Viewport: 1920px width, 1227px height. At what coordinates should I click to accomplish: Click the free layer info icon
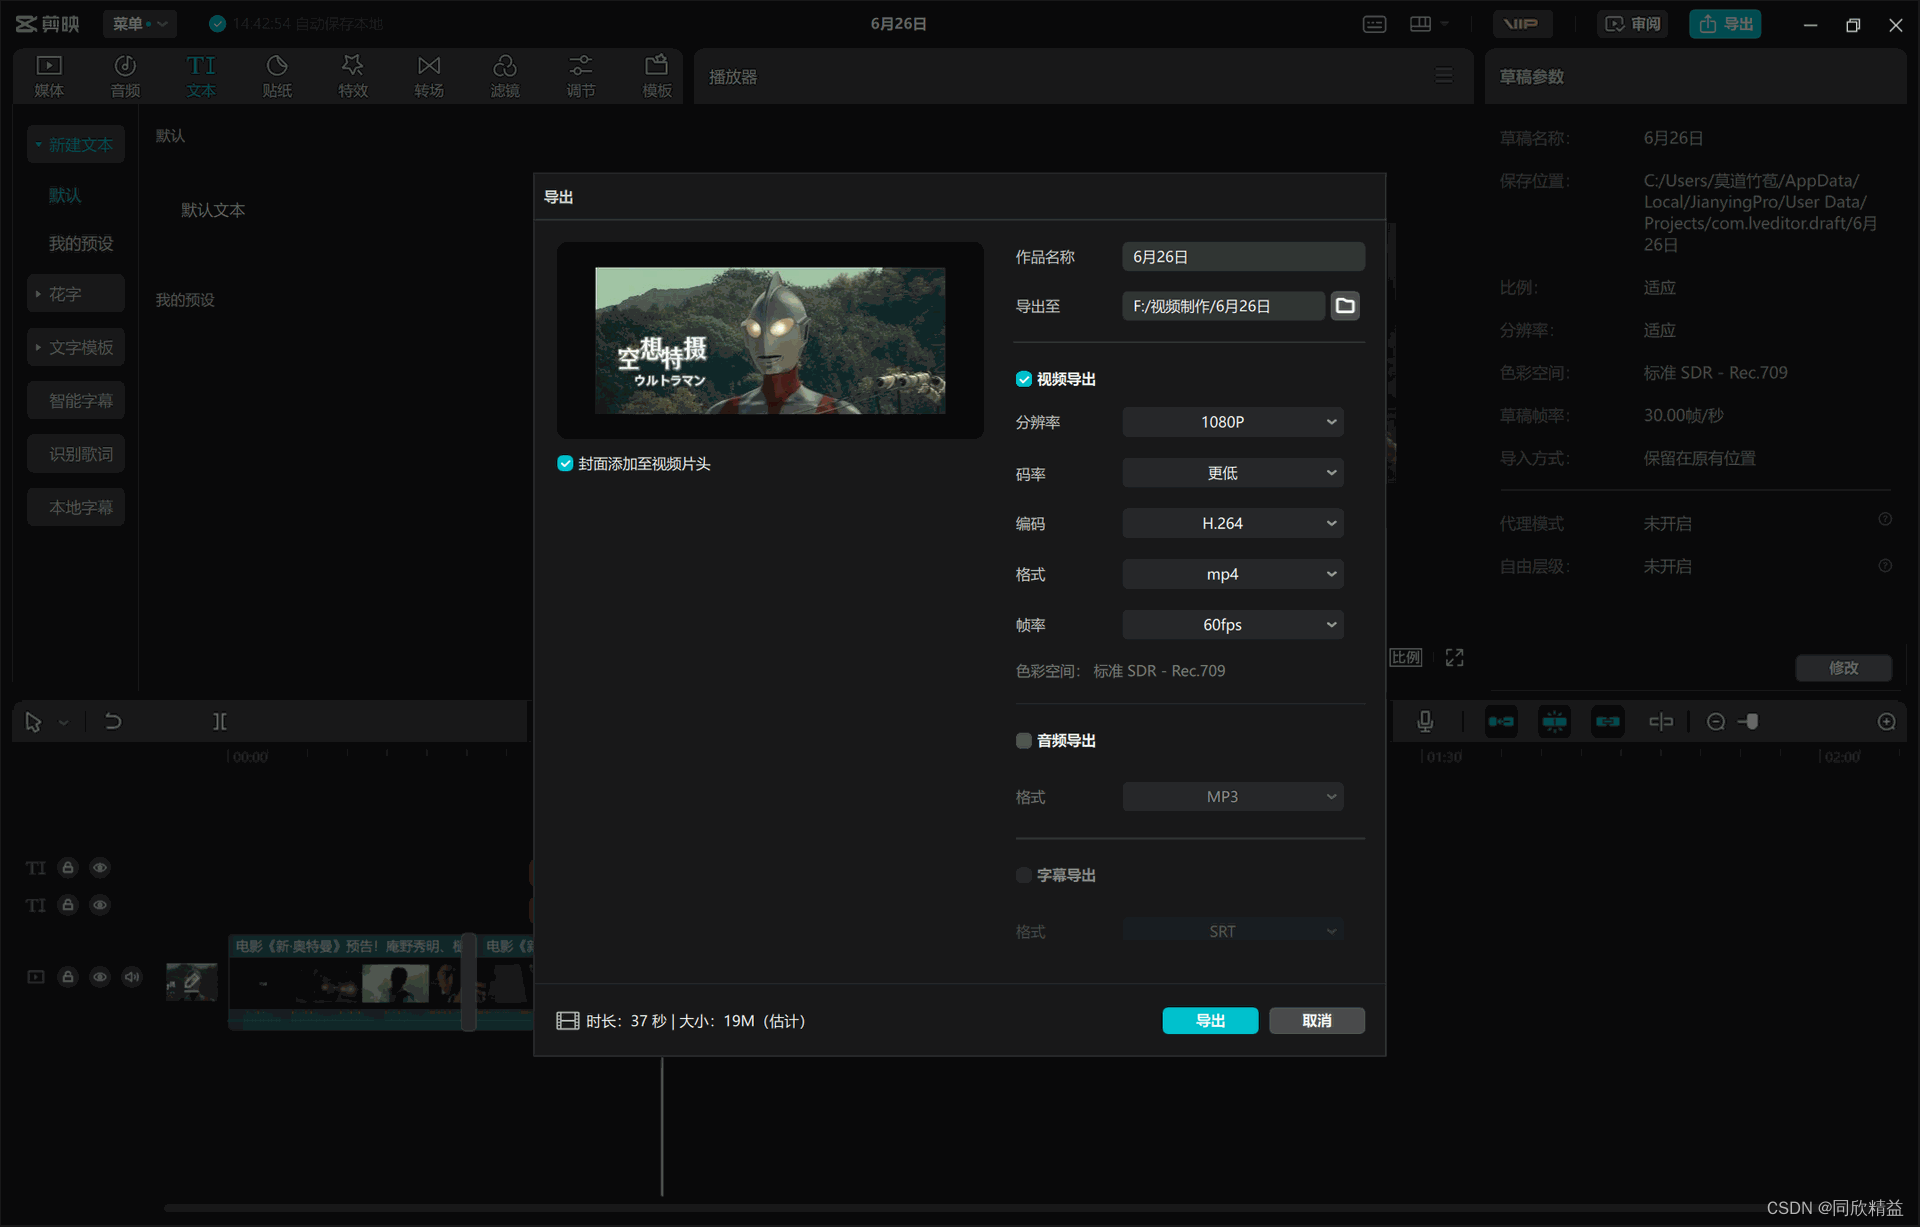click(1885, 566)
